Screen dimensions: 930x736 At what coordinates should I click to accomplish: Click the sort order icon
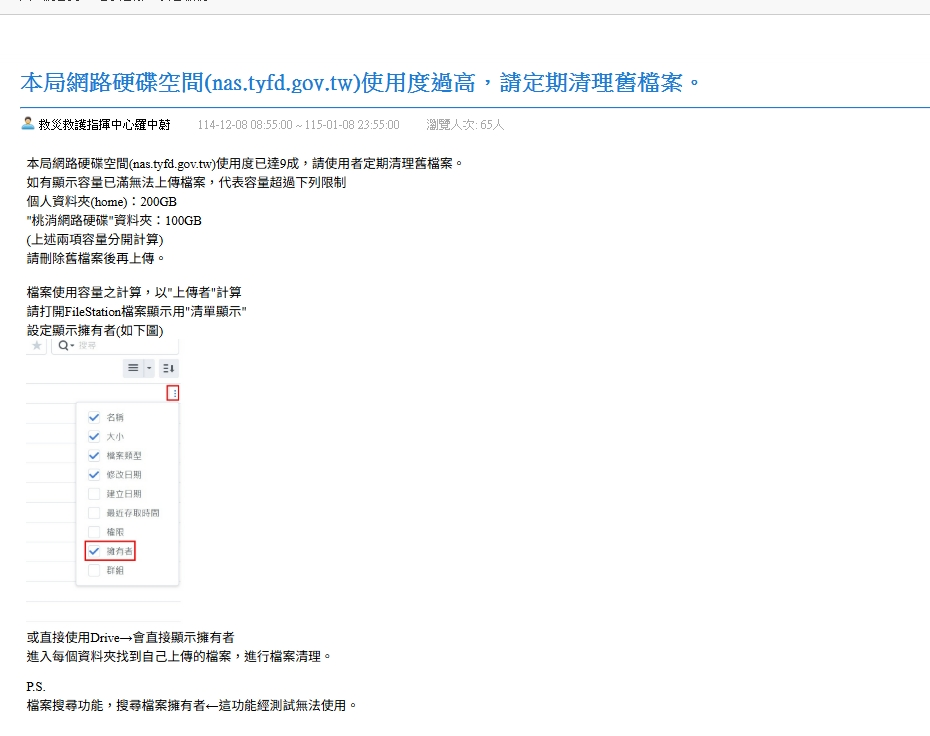pos(168,368)
